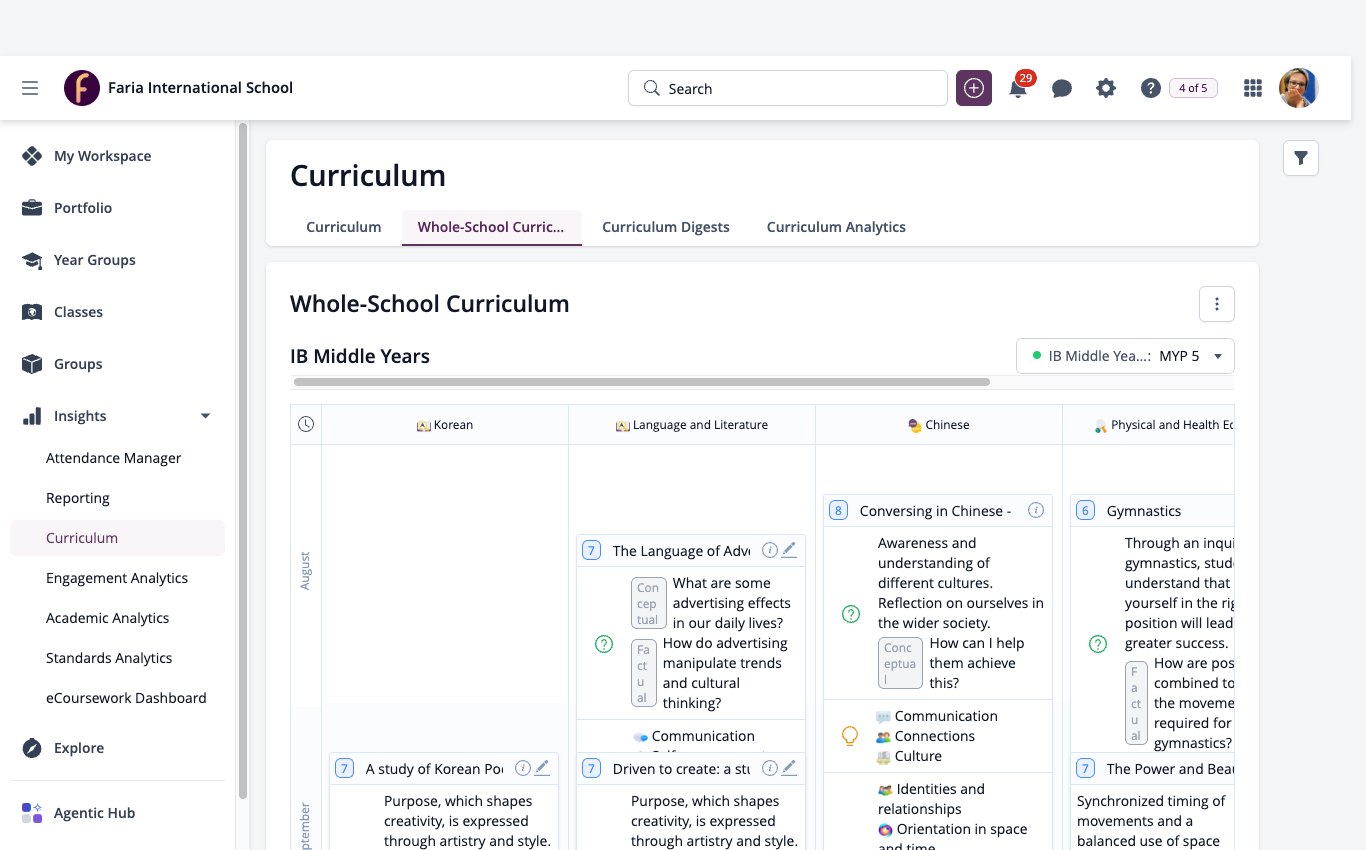Screen dimensions: 1366x850
Task: Open the Whole-School Curriculum three-dot menu
Action: (x=1217, y=304)
